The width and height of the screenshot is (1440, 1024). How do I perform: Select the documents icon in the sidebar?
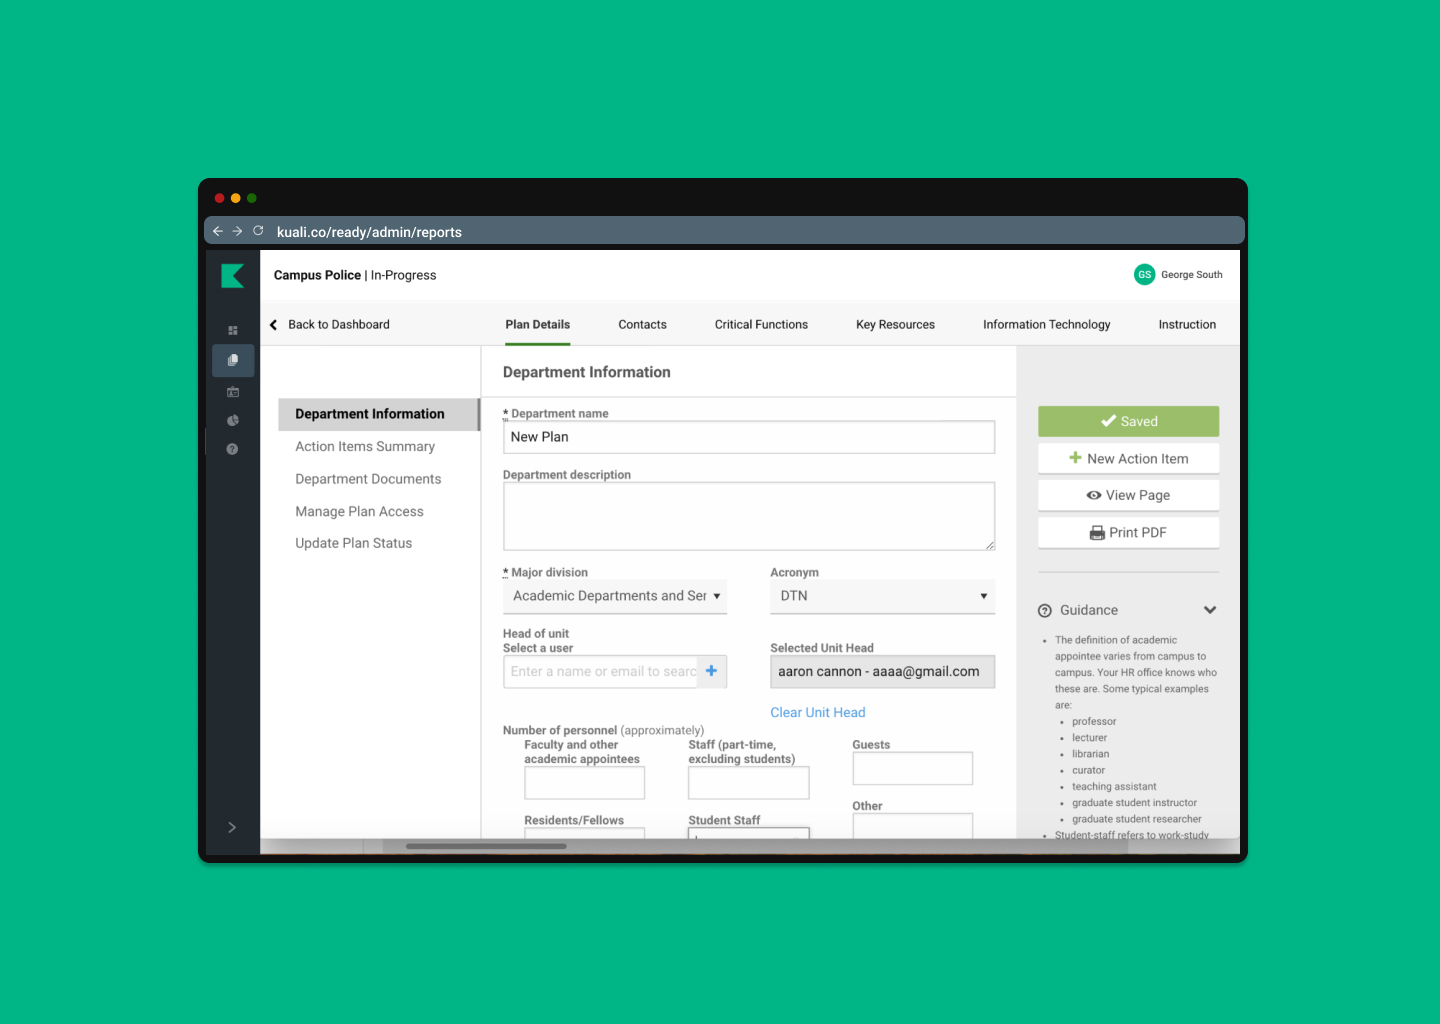tap(233, 360)
